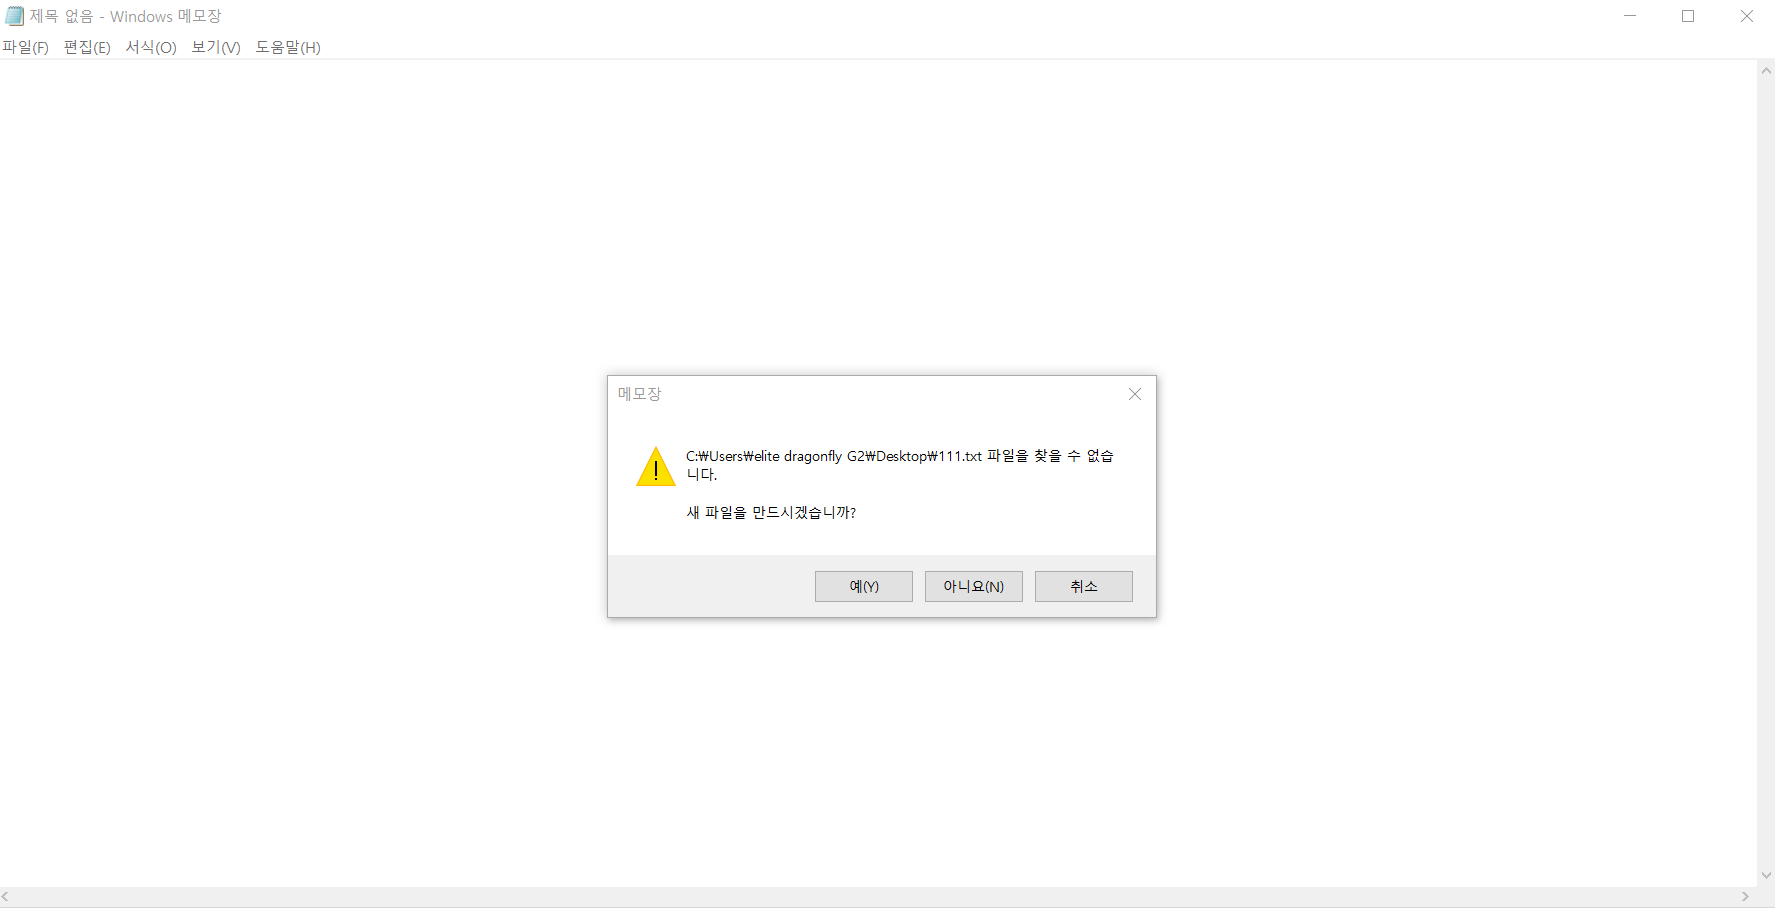Click the yellow warning triangle icon
This screenshot has width=1775, height=908.
[656, 467]
